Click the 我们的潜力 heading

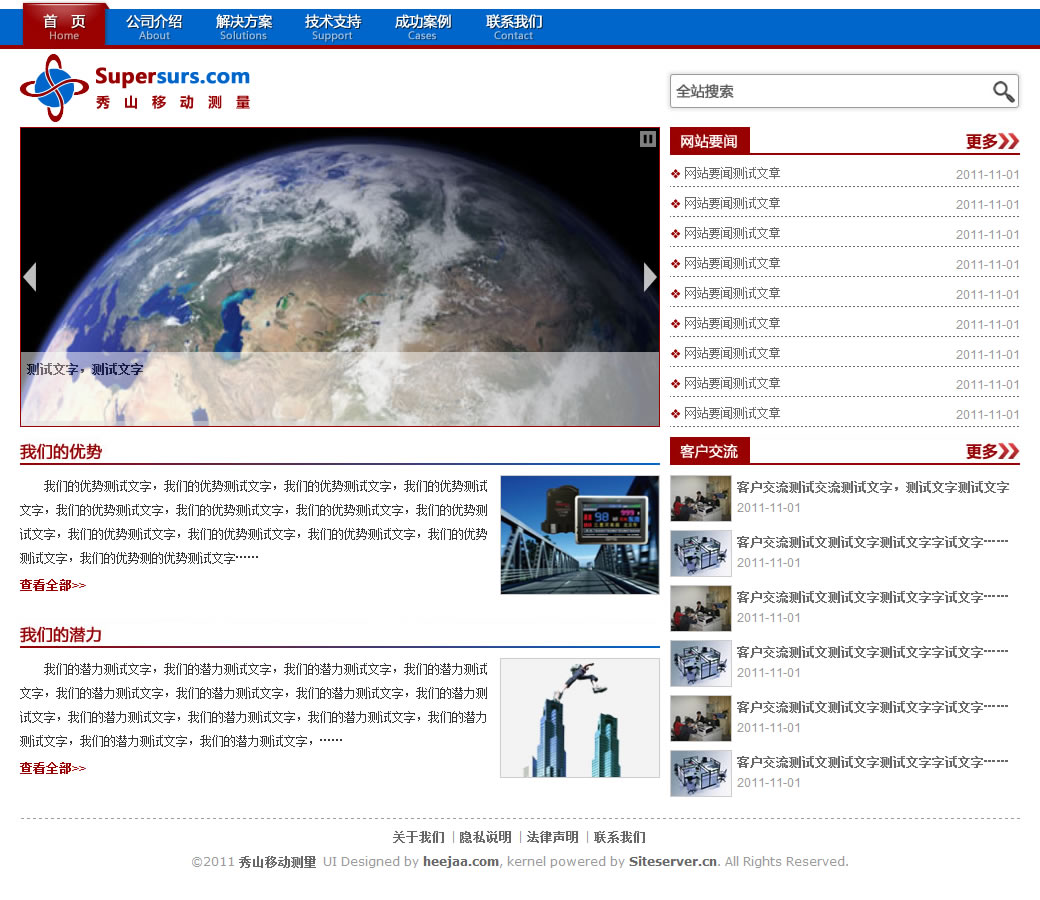pyautogui.click(x=61, y=635)
